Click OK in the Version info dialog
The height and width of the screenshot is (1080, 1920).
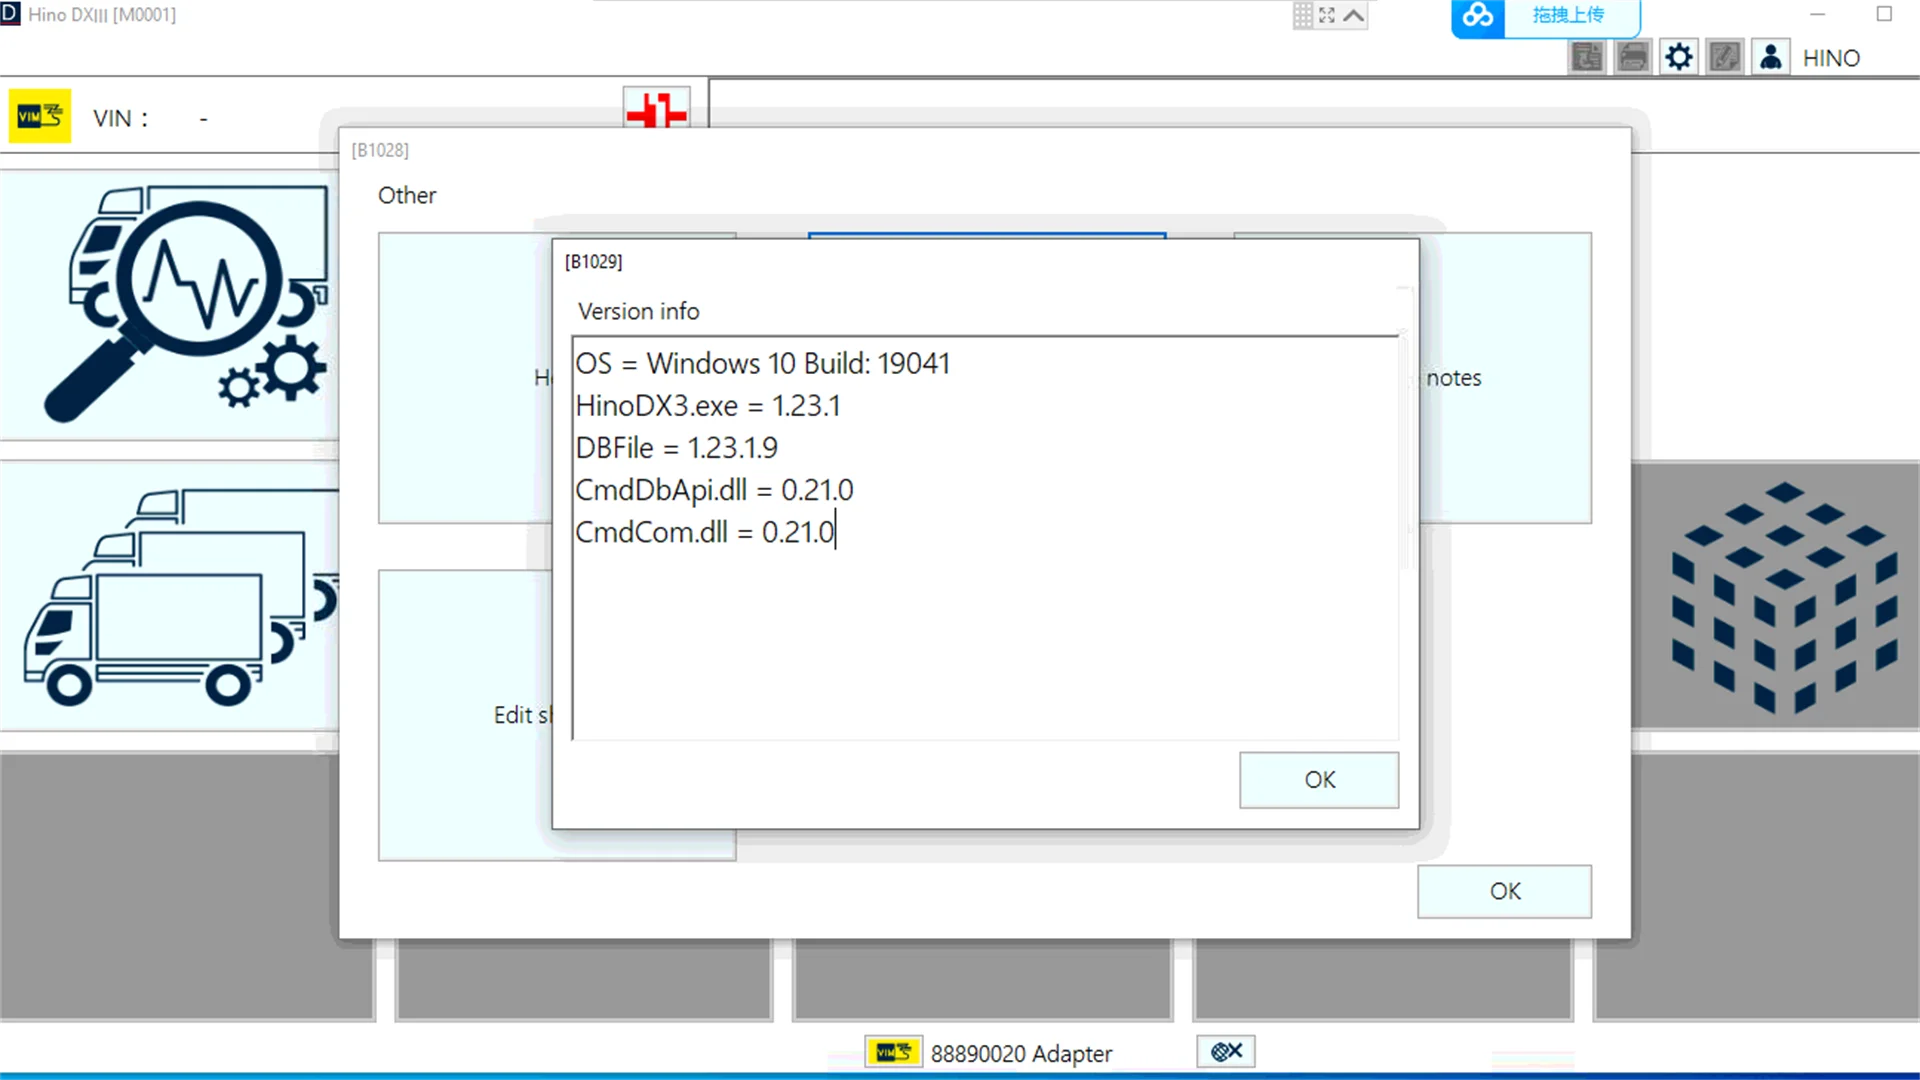1319,780
